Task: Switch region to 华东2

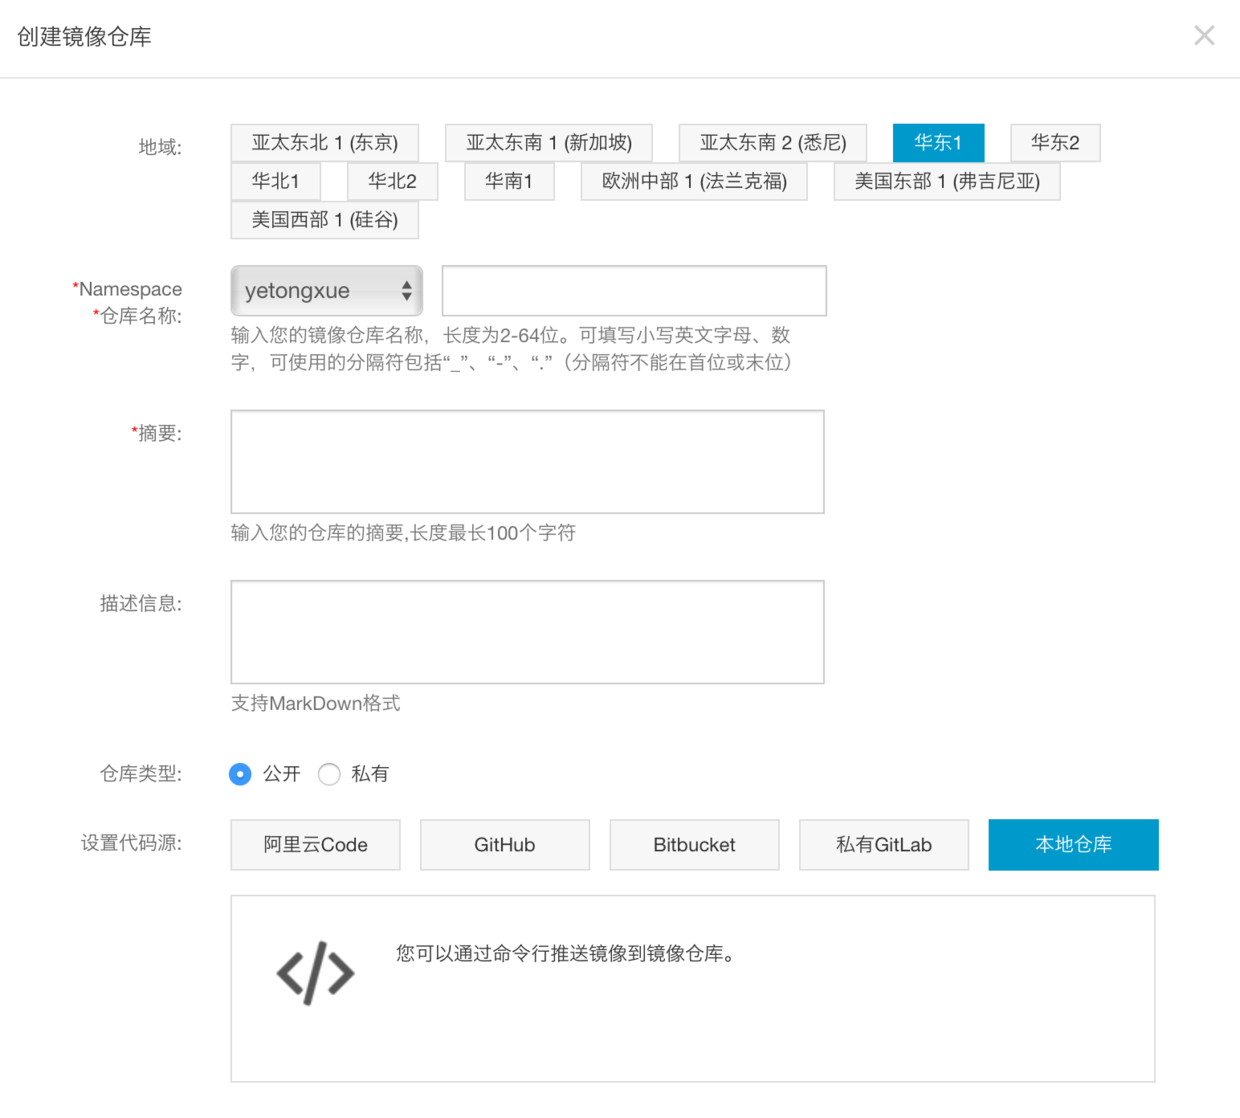Action: tap(1055, 143)
